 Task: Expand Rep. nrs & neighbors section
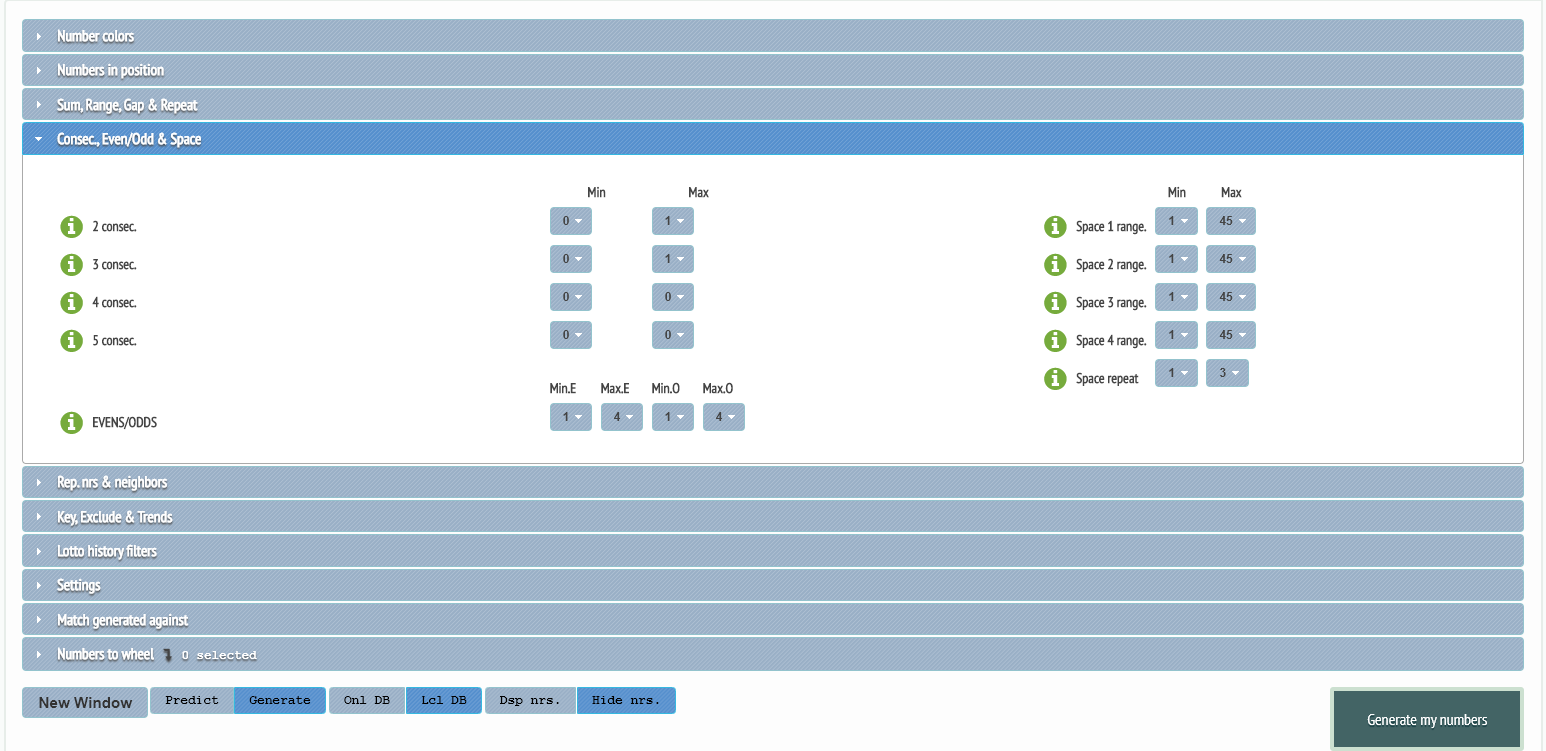coord(773,482)
